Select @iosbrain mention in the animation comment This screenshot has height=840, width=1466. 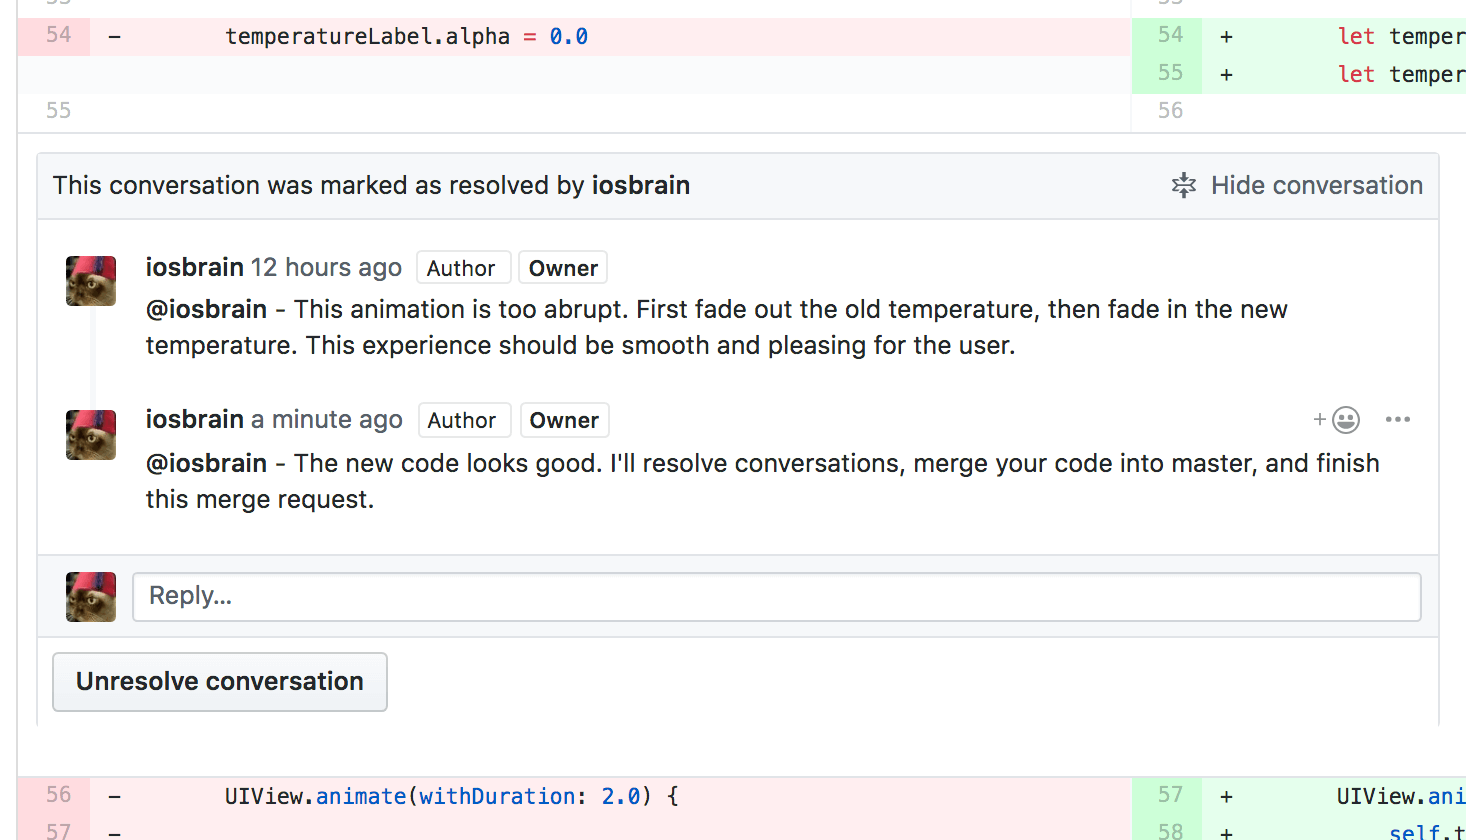click(206, 310)
